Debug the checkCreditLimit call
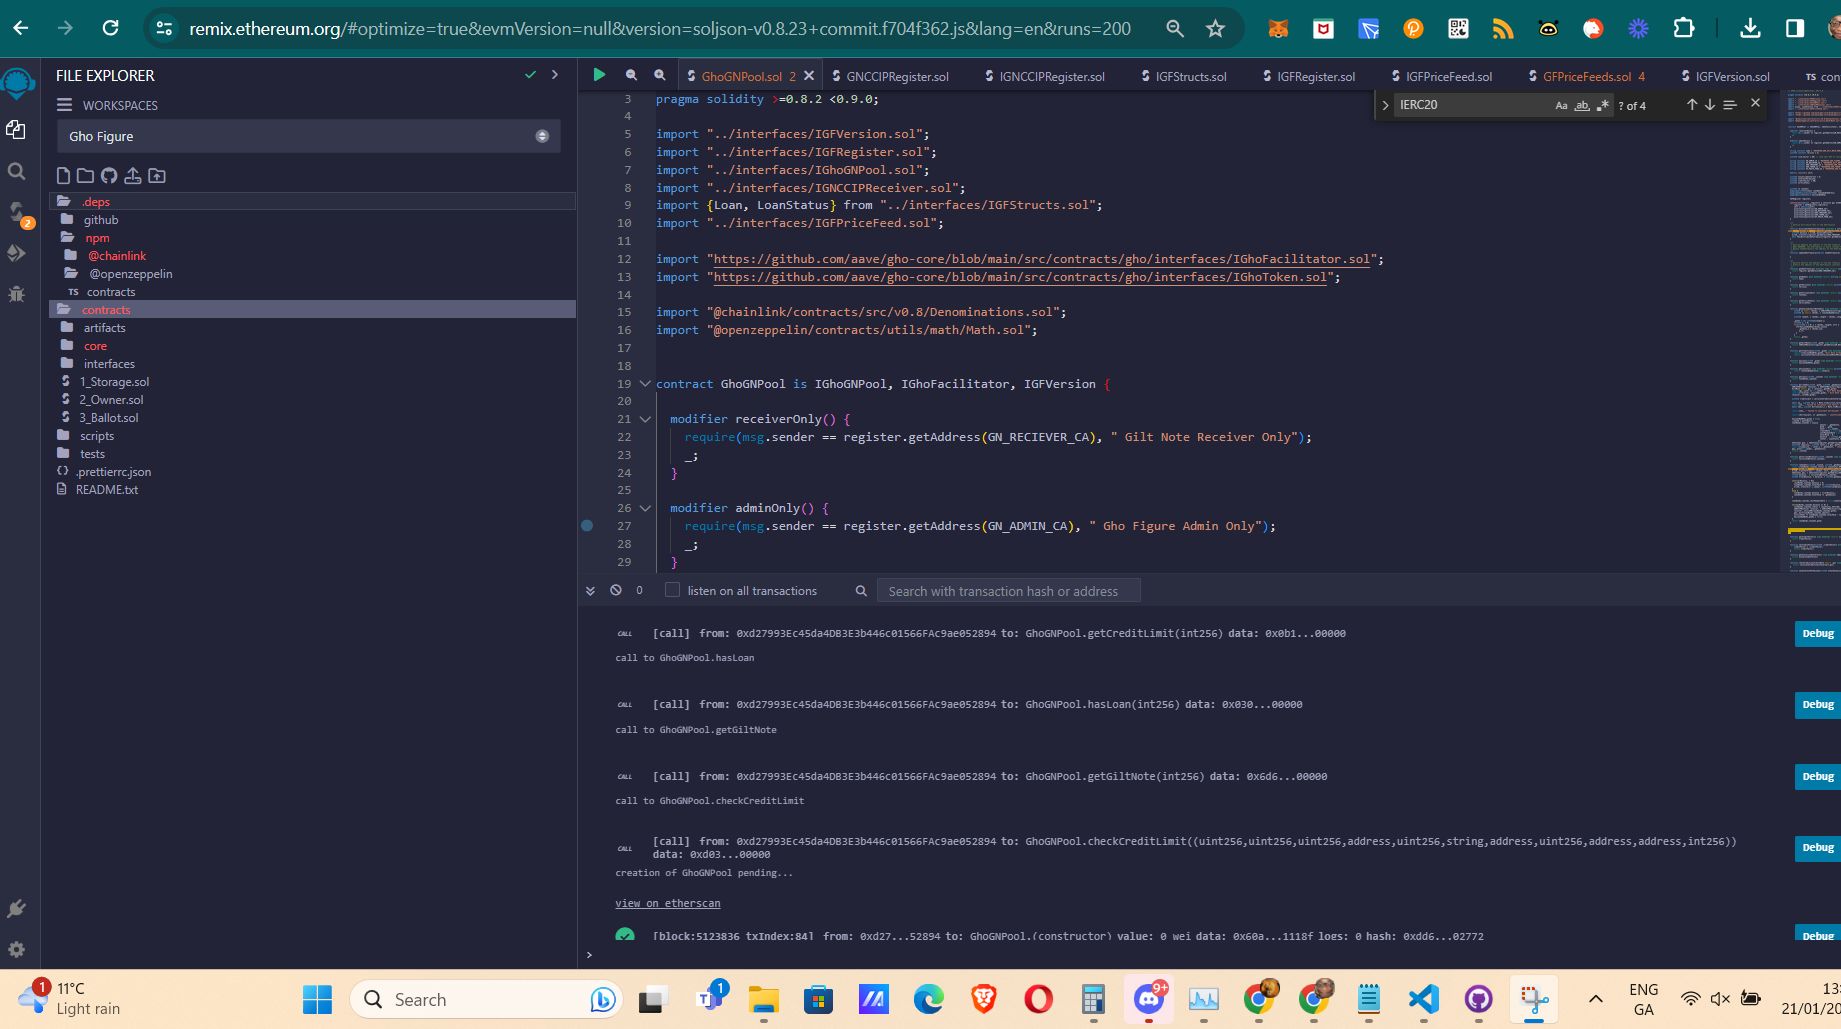1841x1029 pixels. (1817, 848)
